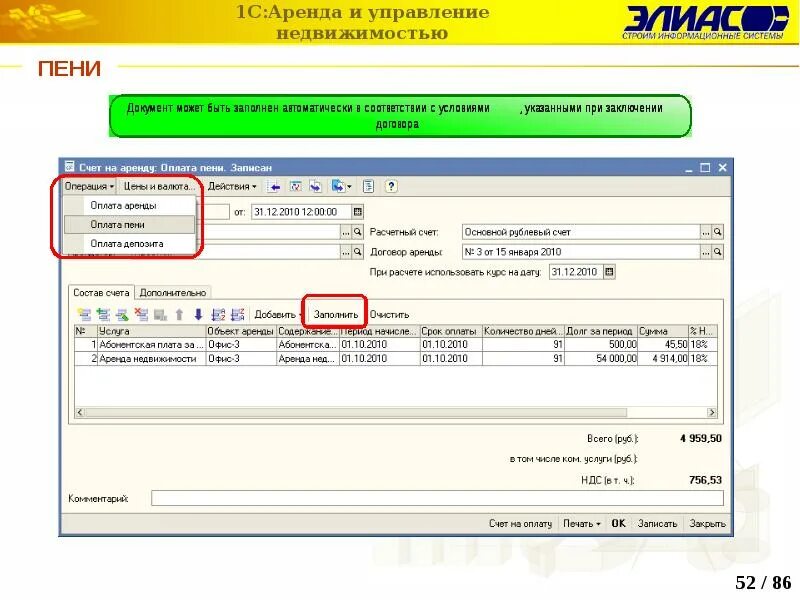Viewport: 800px width, 600px height.
Task: Click cell with debt 54 000,00
Action: 601,359
